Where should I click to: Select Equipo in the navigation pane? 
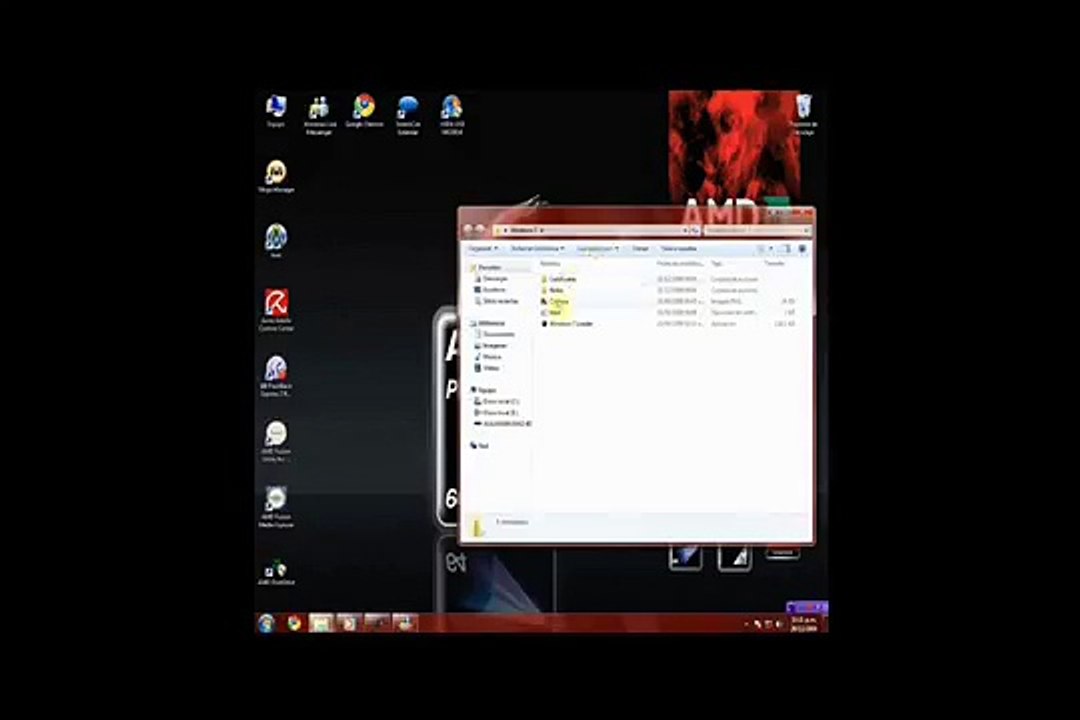click(x=484, y=390)
